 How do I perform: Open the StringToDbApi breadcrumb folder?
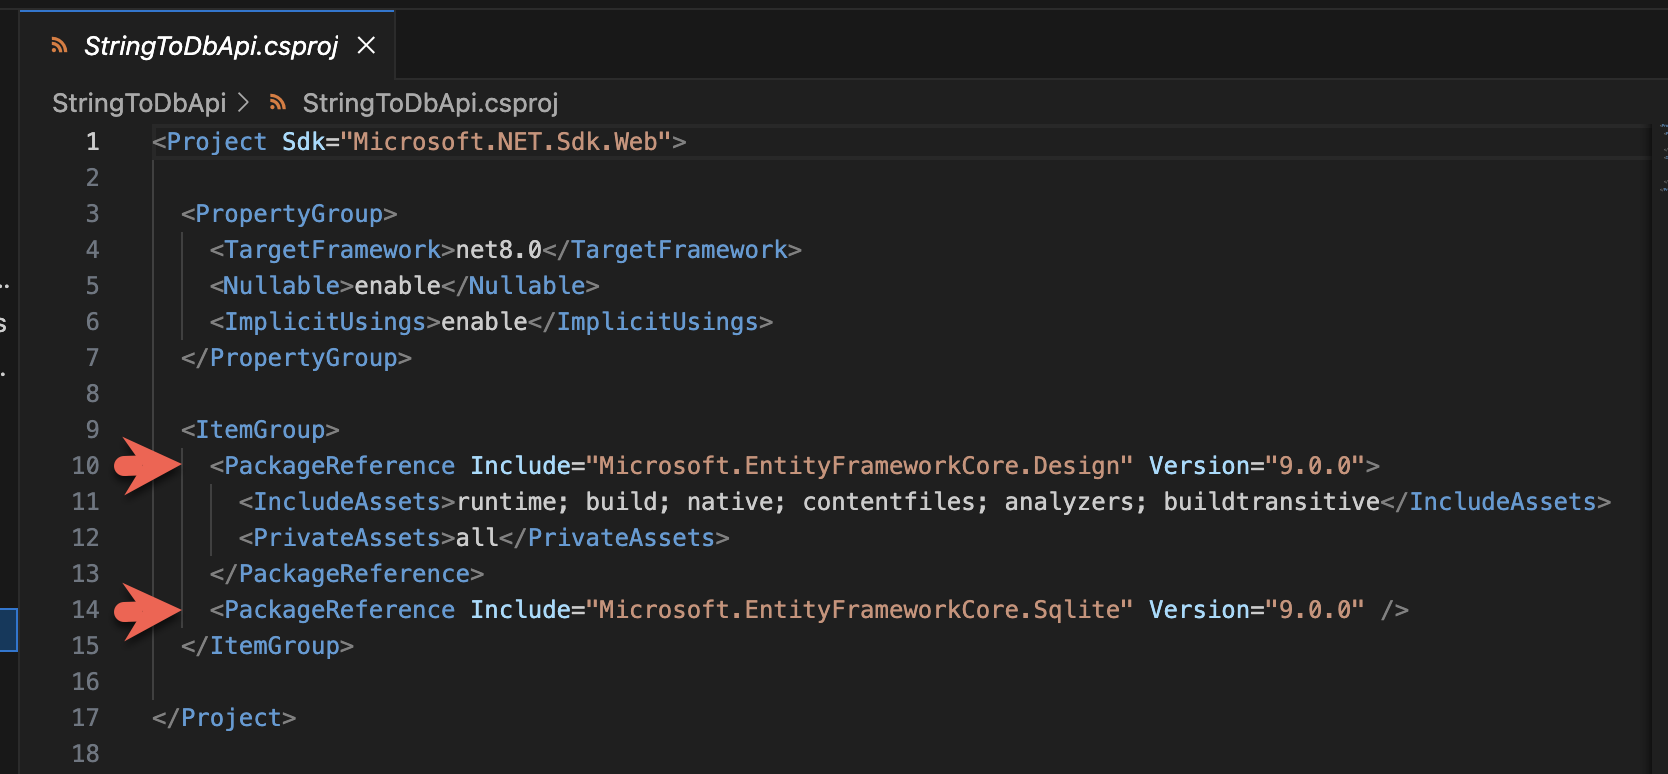(x=139, y=103)
